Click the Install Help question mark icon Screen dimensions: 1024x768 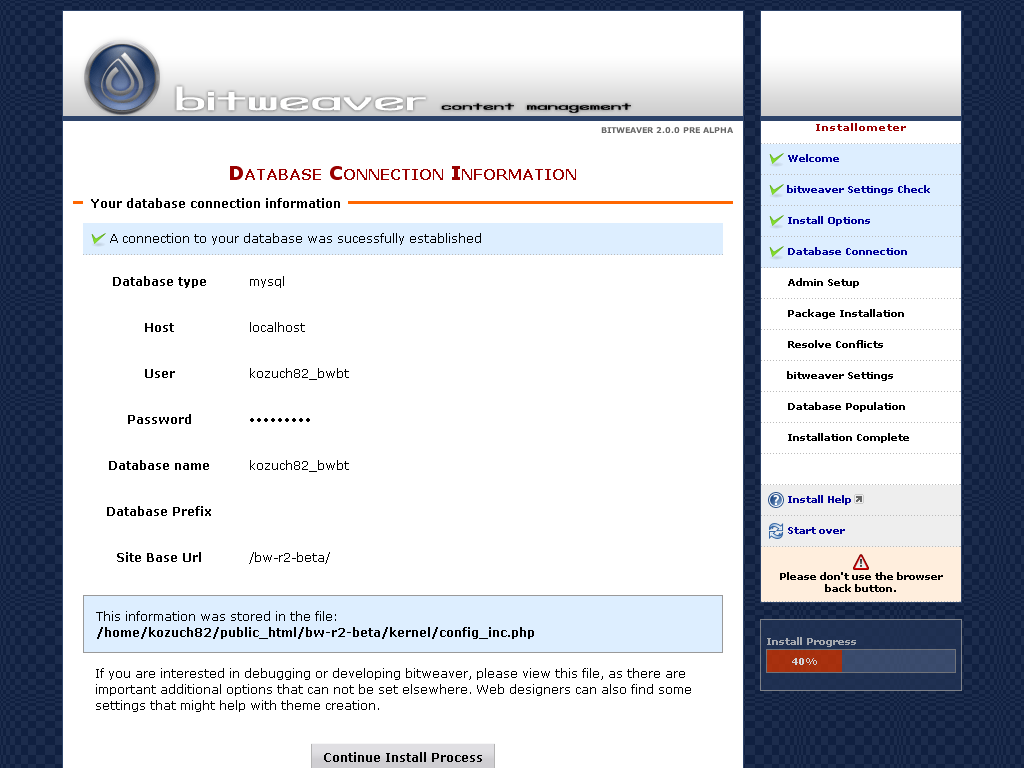776,500
